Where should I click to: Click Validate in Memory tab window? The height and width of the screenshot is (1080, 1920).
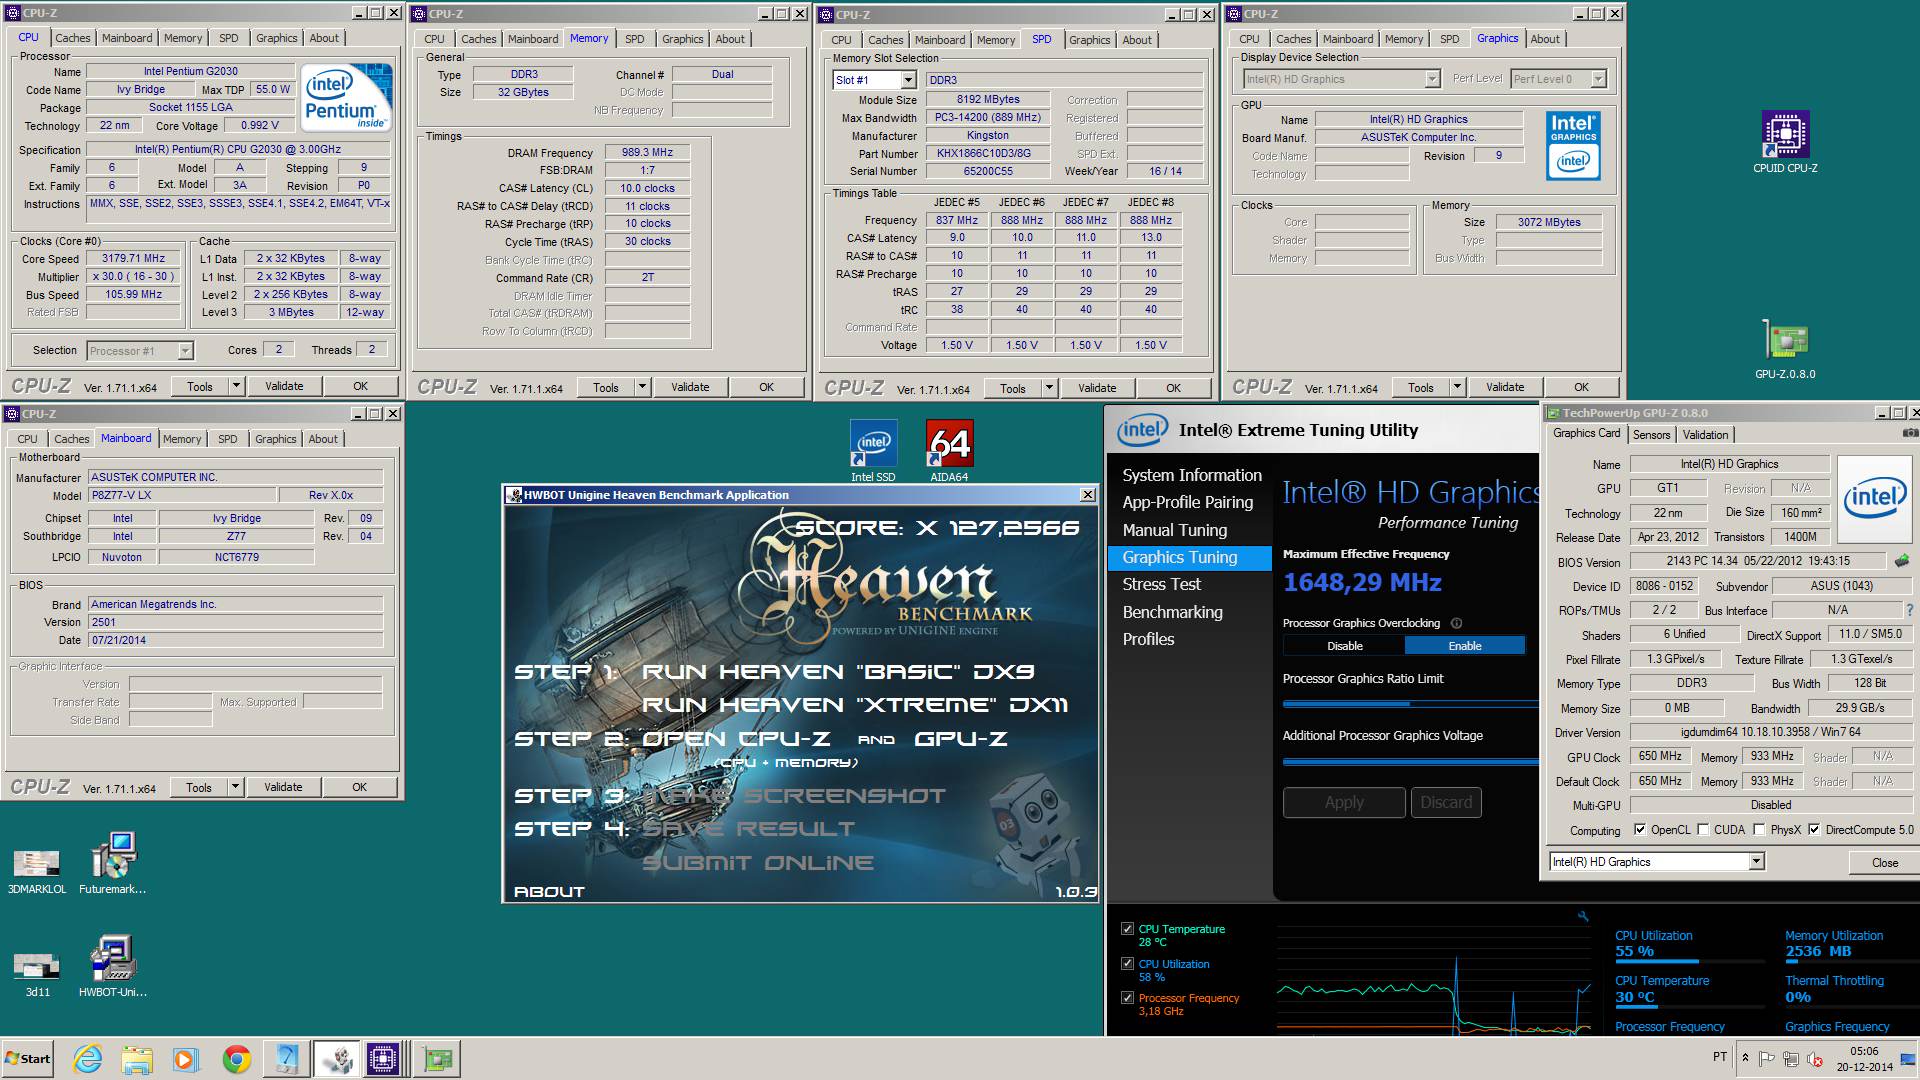[x=690, y=387]
